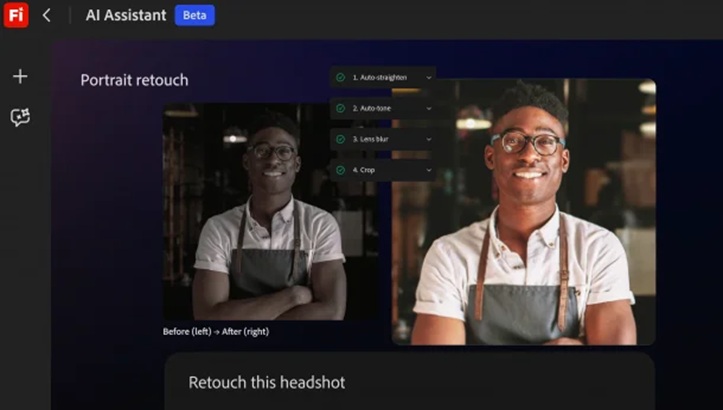Click the Lens blur green checkmark icon
This screenshot has width=723, height=410.
pyautogui.click(x=341, y=139)
